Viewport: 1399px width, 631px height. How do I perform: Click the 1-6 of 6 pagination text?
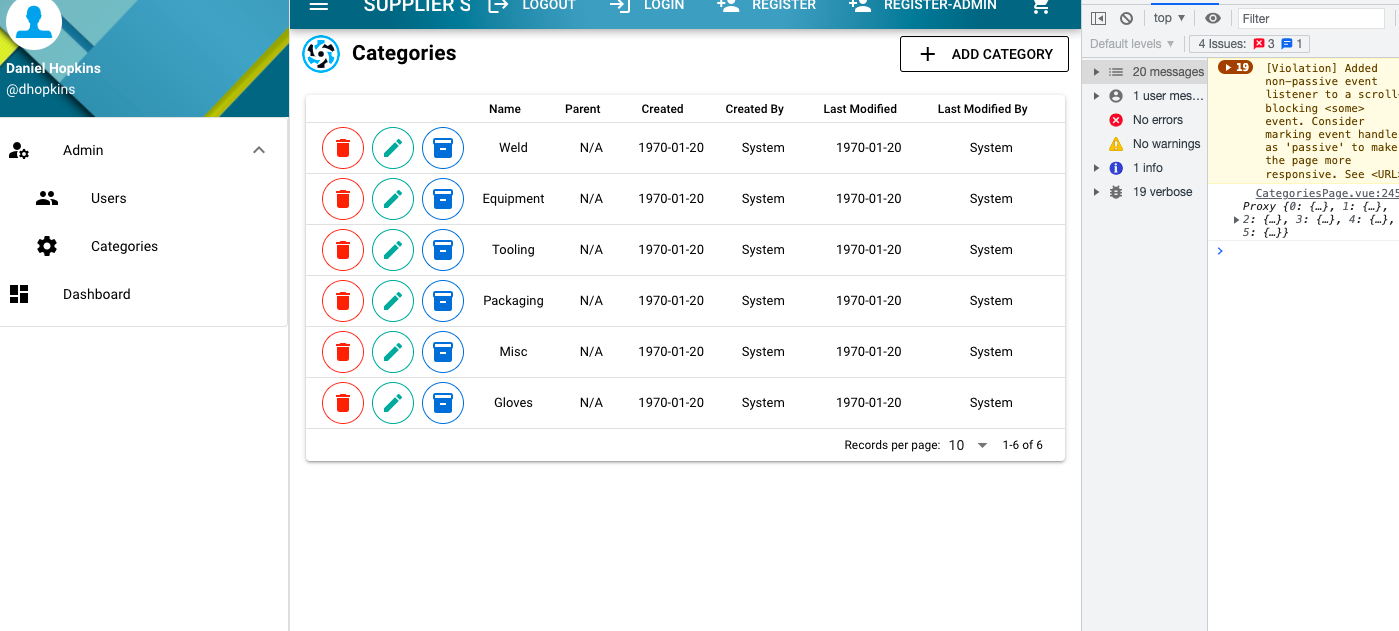point(1022,445)
